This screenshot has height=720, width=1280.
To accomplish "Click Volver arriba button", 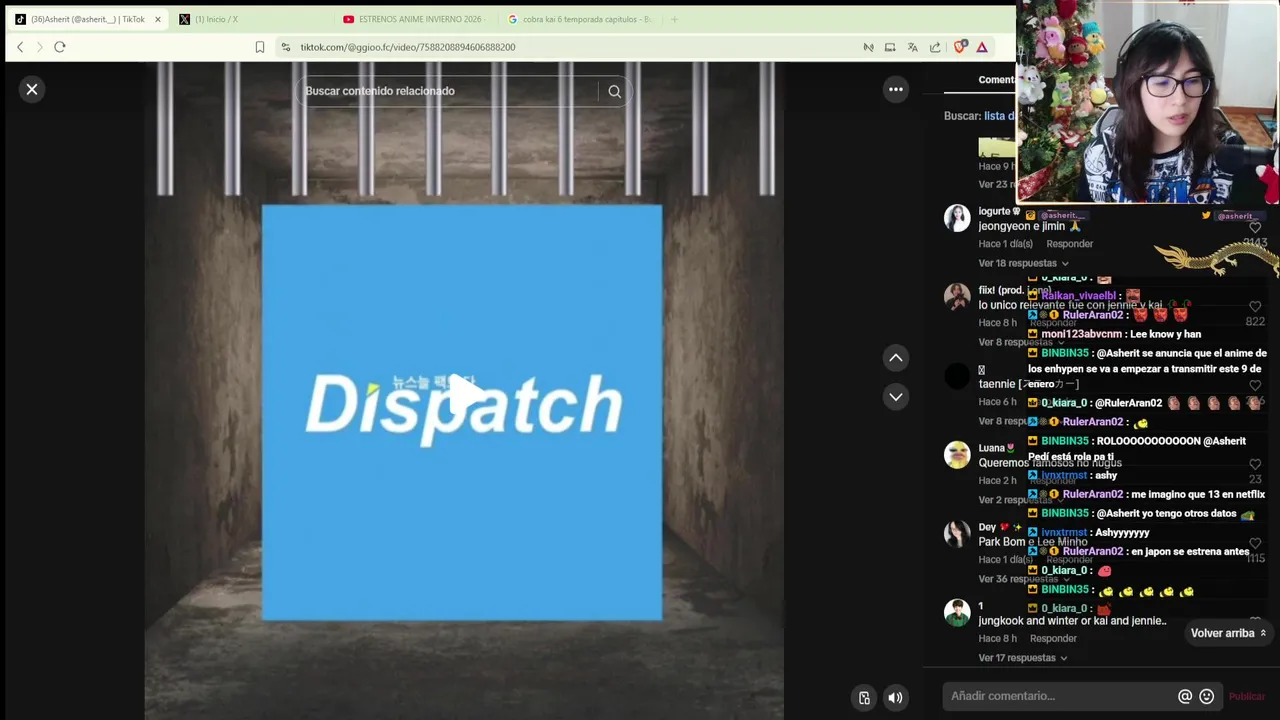I will pos(1228,633).
